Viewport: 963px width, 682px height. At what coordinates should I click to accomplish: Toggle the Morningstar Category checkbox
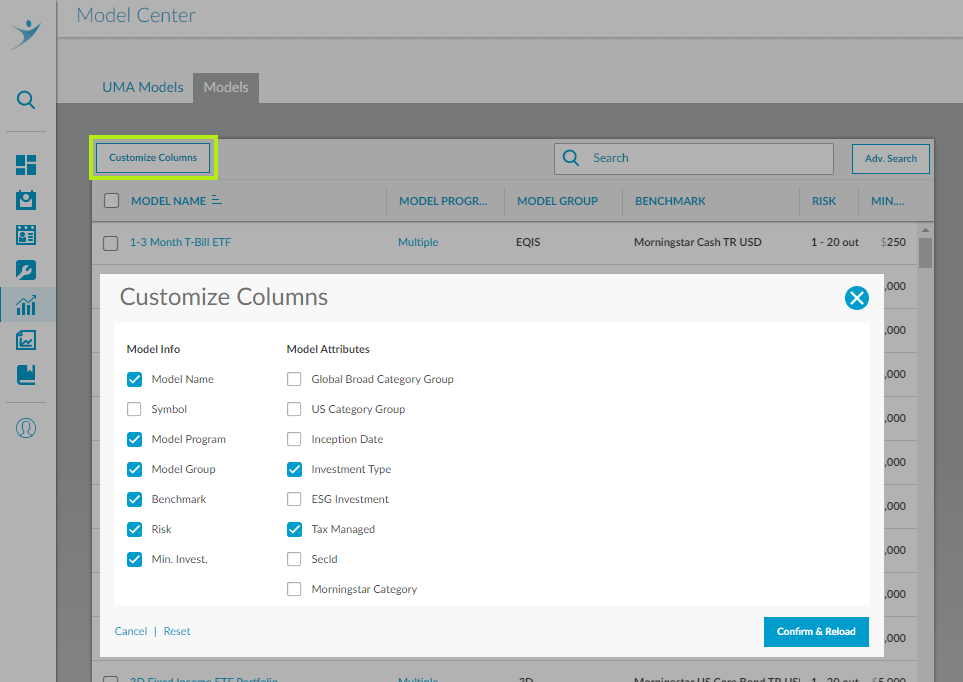[x=294, y=589]
